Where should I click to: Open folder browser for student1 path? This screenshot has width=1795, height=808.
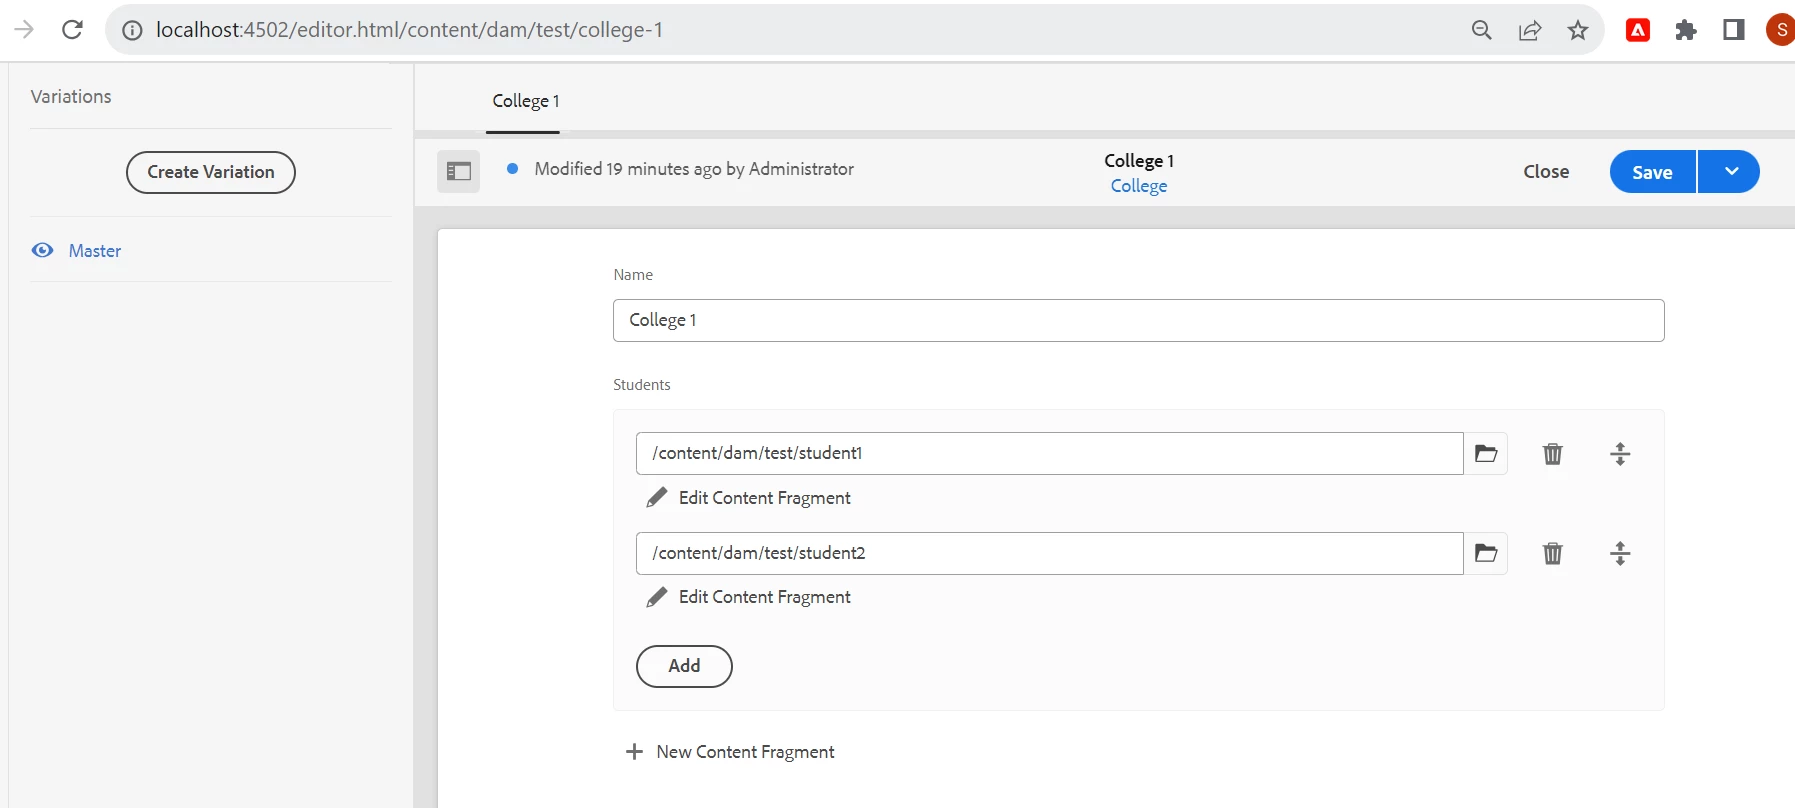pyautogui.click(x=1486, y=454)
